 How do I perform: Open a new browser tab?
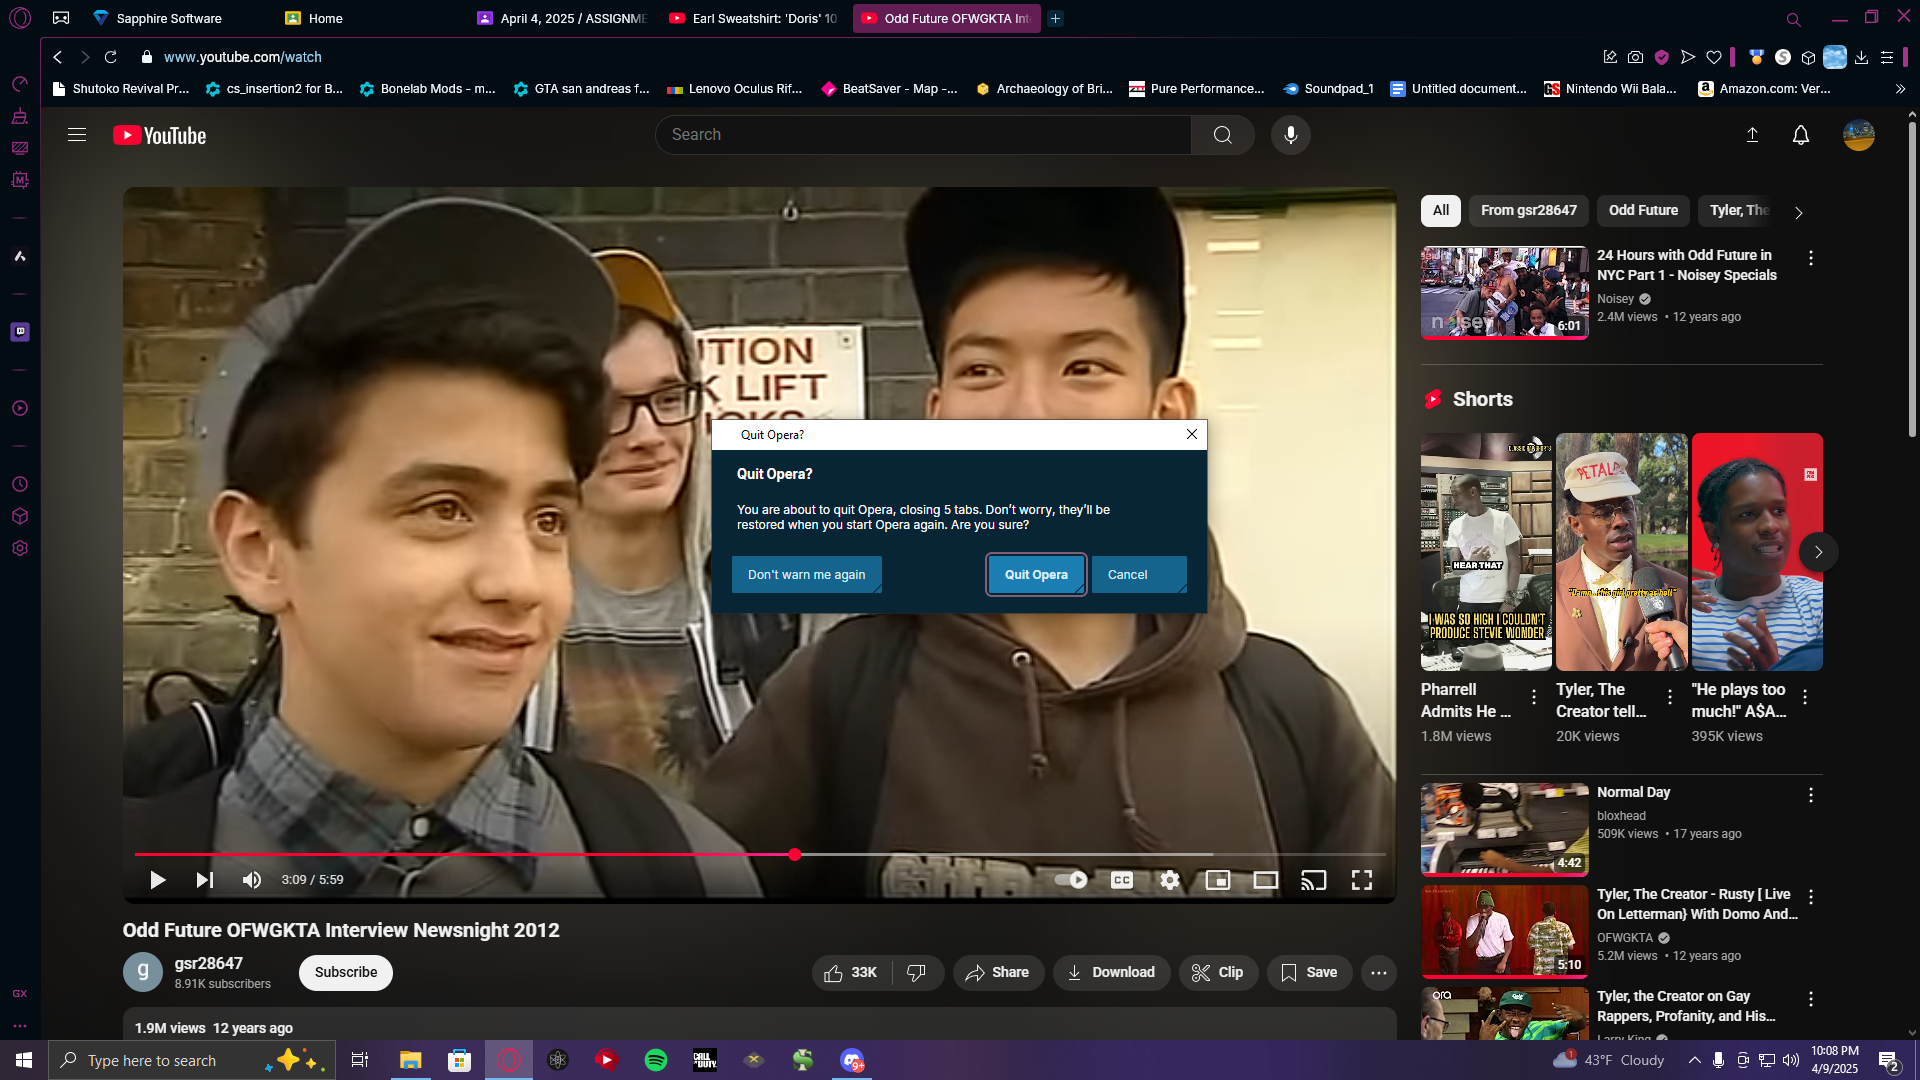coord(1055,18)
